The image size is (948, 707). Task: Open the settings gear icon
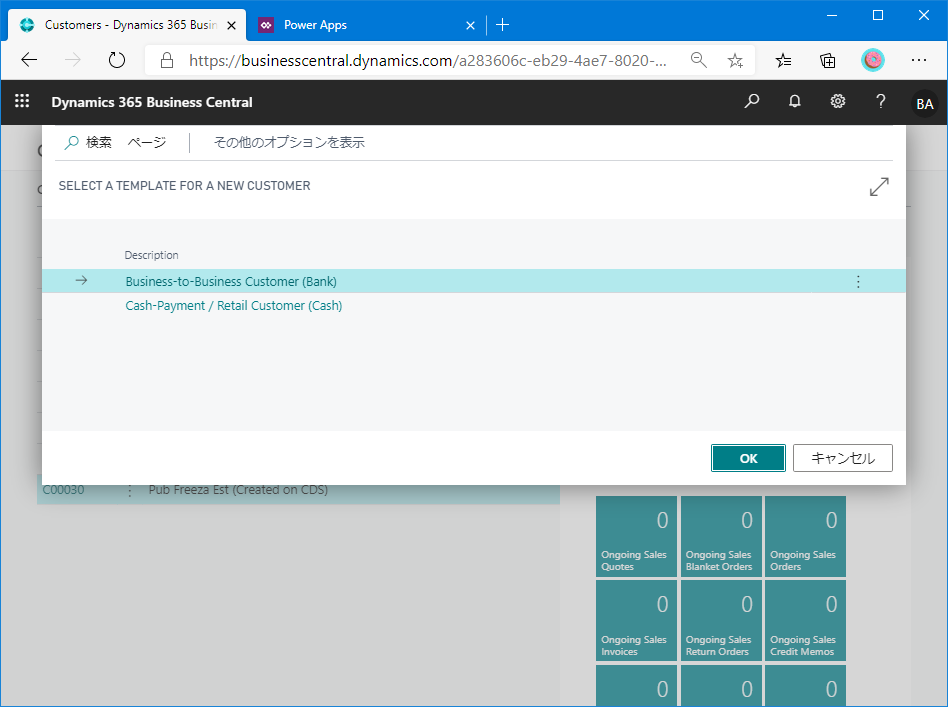[837, 101]
